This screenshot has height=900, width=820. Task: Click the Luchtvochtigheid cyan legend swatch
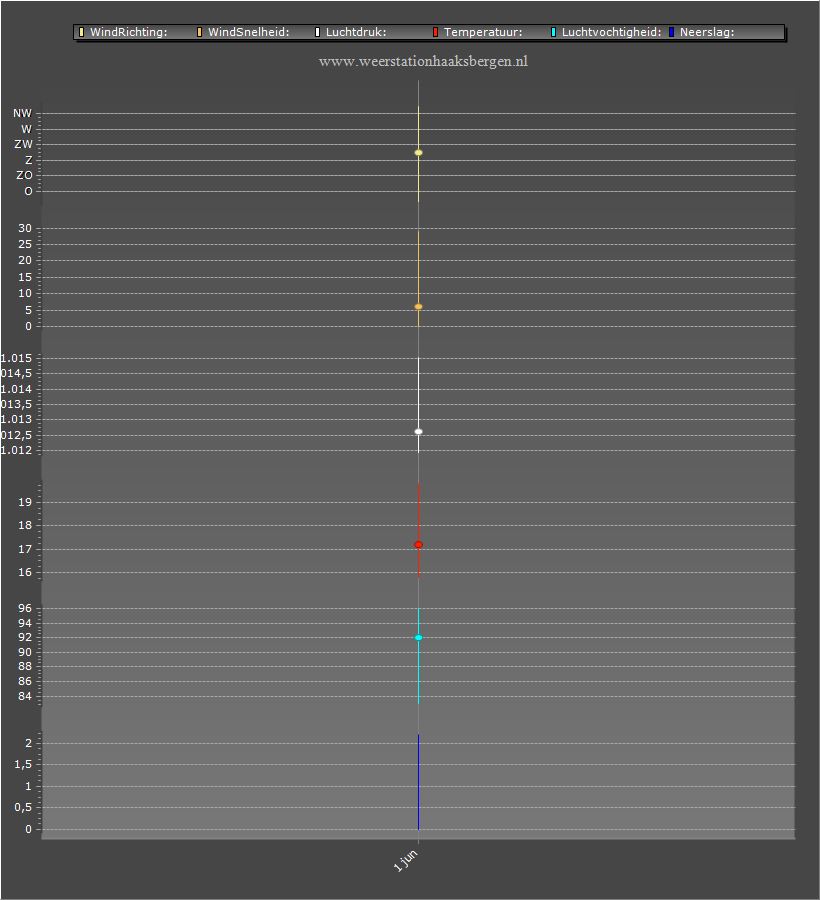[x=554, y=32]
